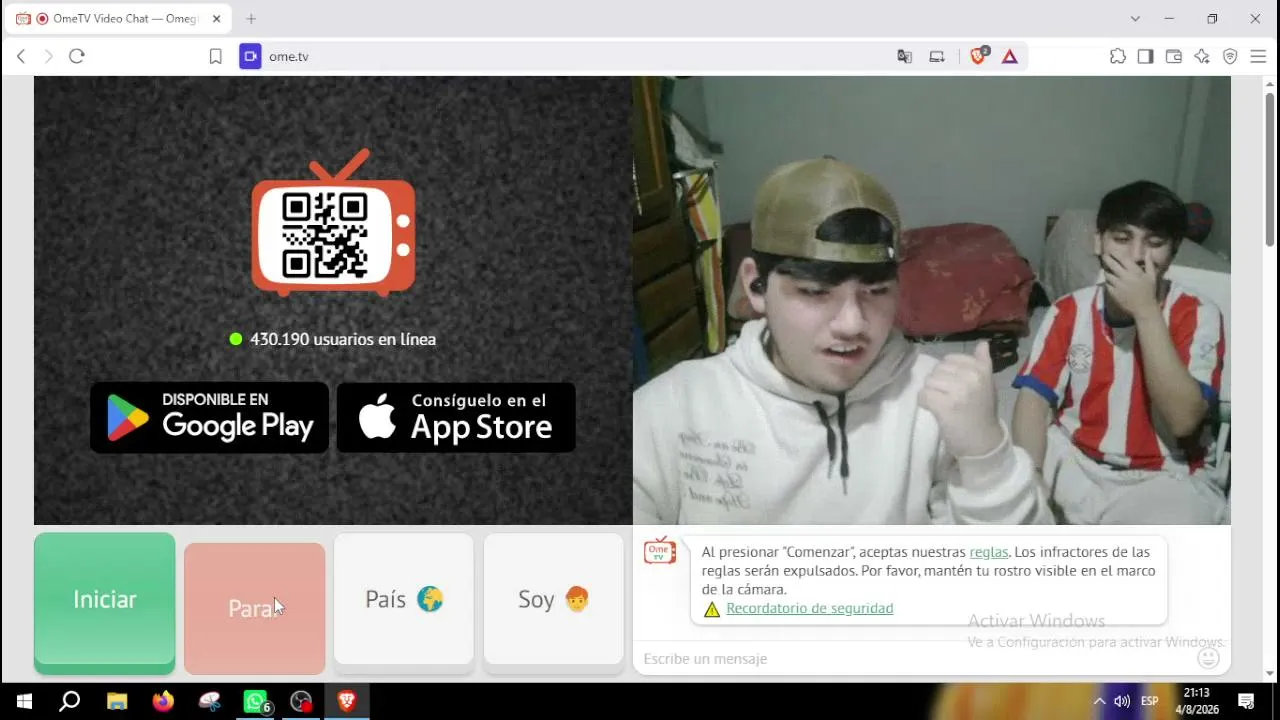Open Windows taskbar search
The height and width of the screenshot is (720, 1280).
coord(69,701)
